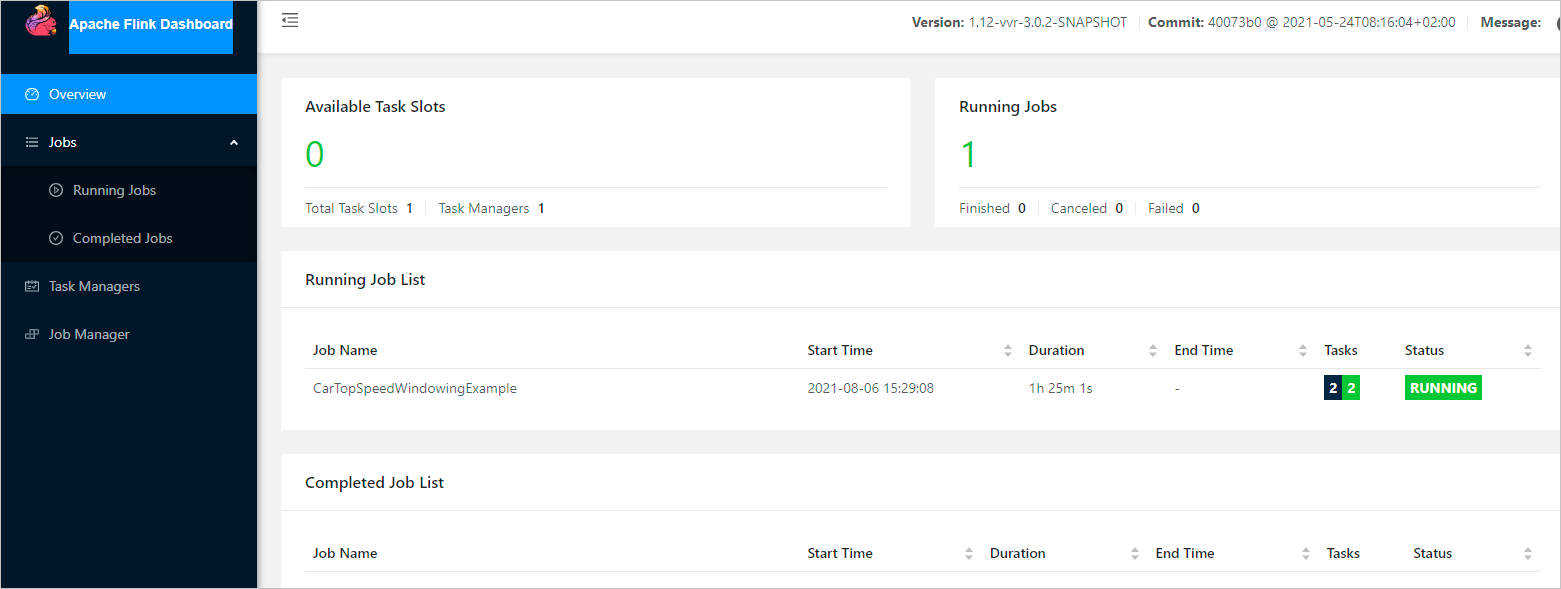The height and width of the screenshot is (589, 1561).
Task: Click the Job Manager sidebar icon
Action: [31, 333]
